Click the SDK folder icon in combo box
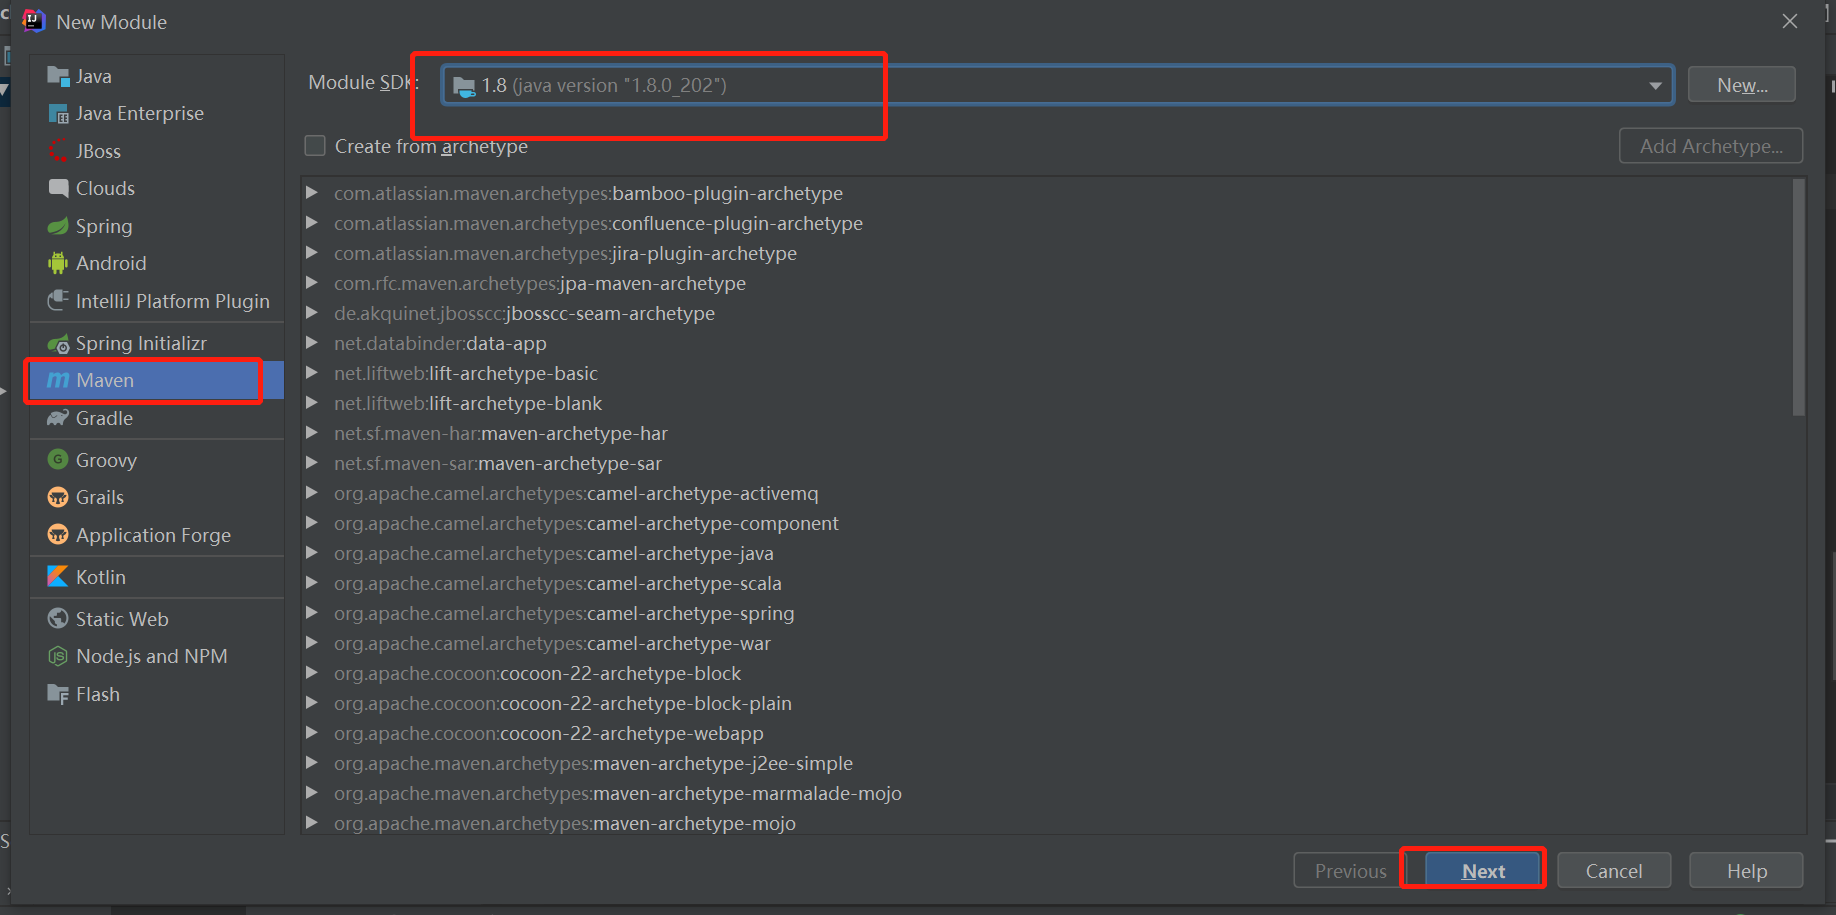Screen dimensions: 1836x915 click(x=464, y=87)
